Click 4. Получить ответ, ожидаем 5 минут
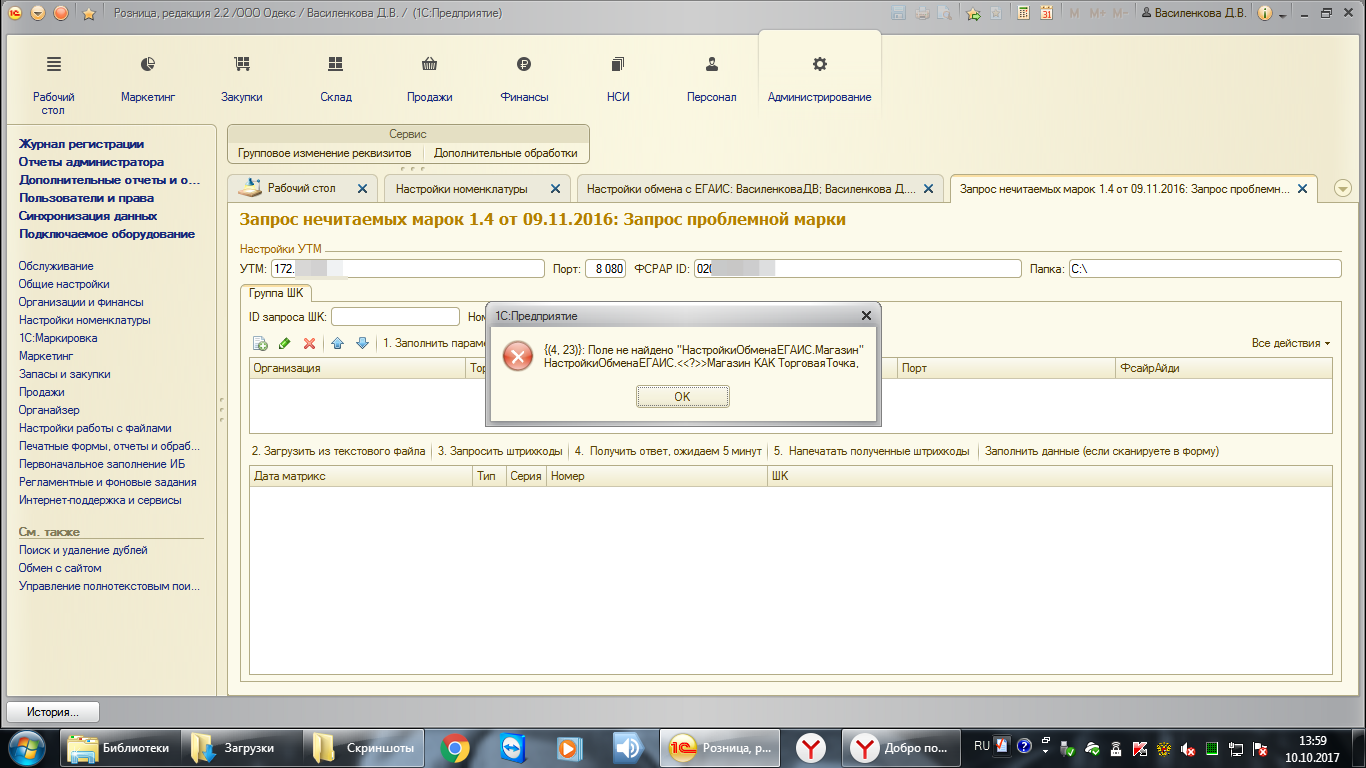Screen dimensions: 1366x768 point(668,451)
